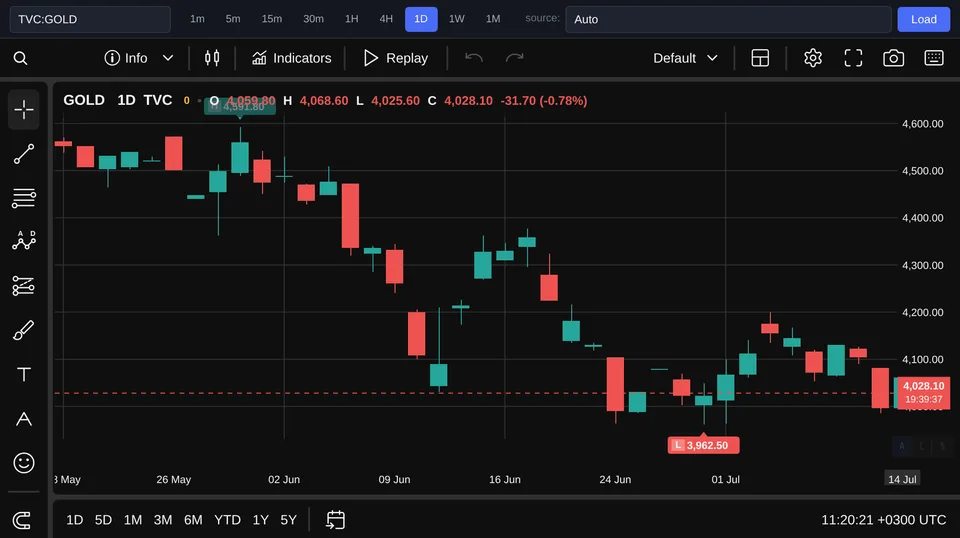Image resolution: width=960 pixels, height=538 pixels.
Task: Set range to 6M
Action: pos(193,520)
